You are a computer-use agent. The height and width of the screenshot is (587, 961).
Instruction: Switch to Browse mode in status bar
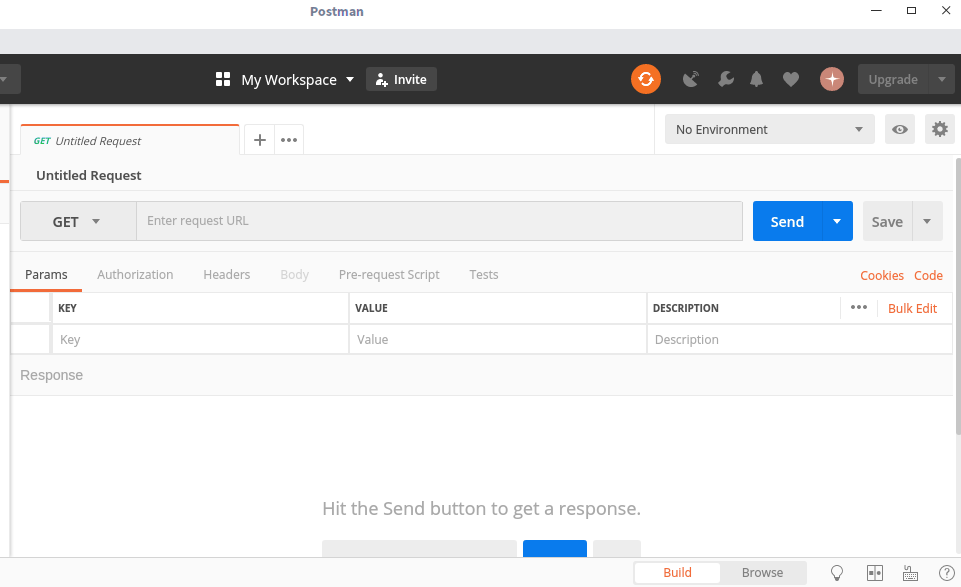762,573
